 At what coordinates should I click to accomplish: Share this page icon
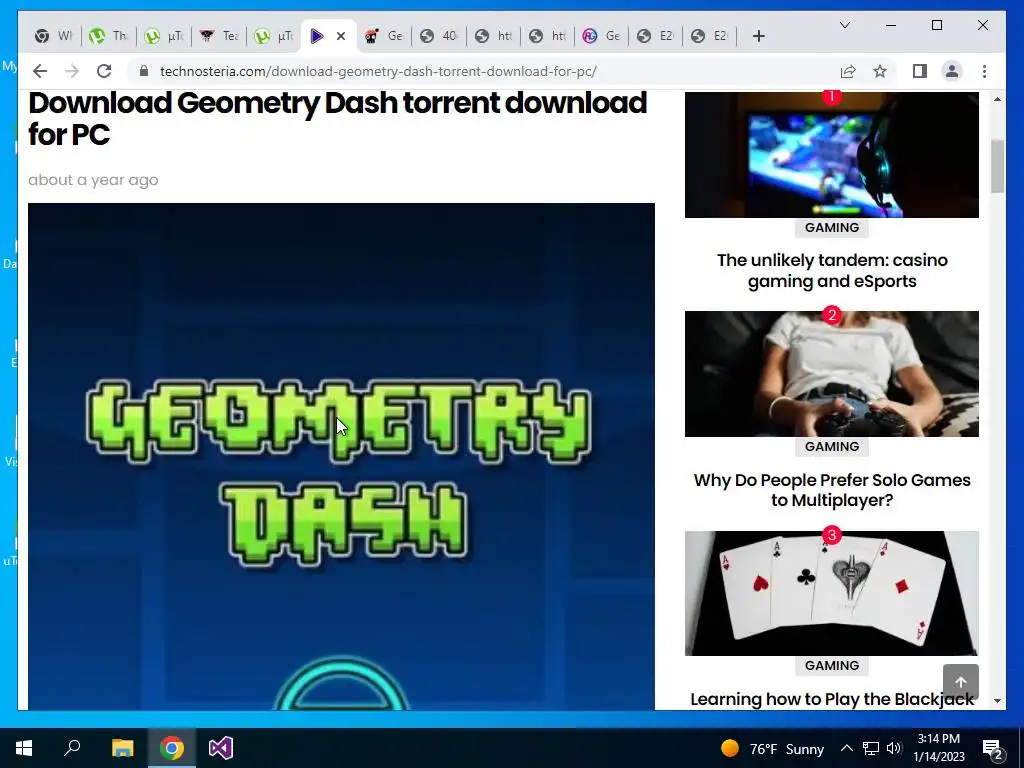[848, 71]
